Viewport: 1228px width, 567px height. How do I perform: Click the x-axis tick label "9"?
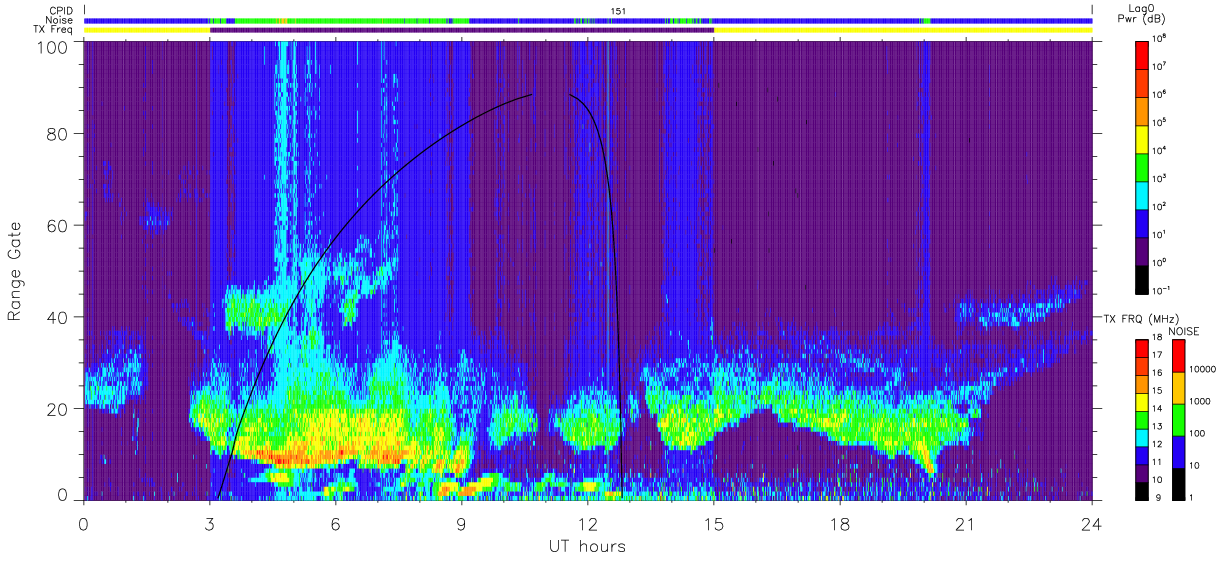(461, 524)
